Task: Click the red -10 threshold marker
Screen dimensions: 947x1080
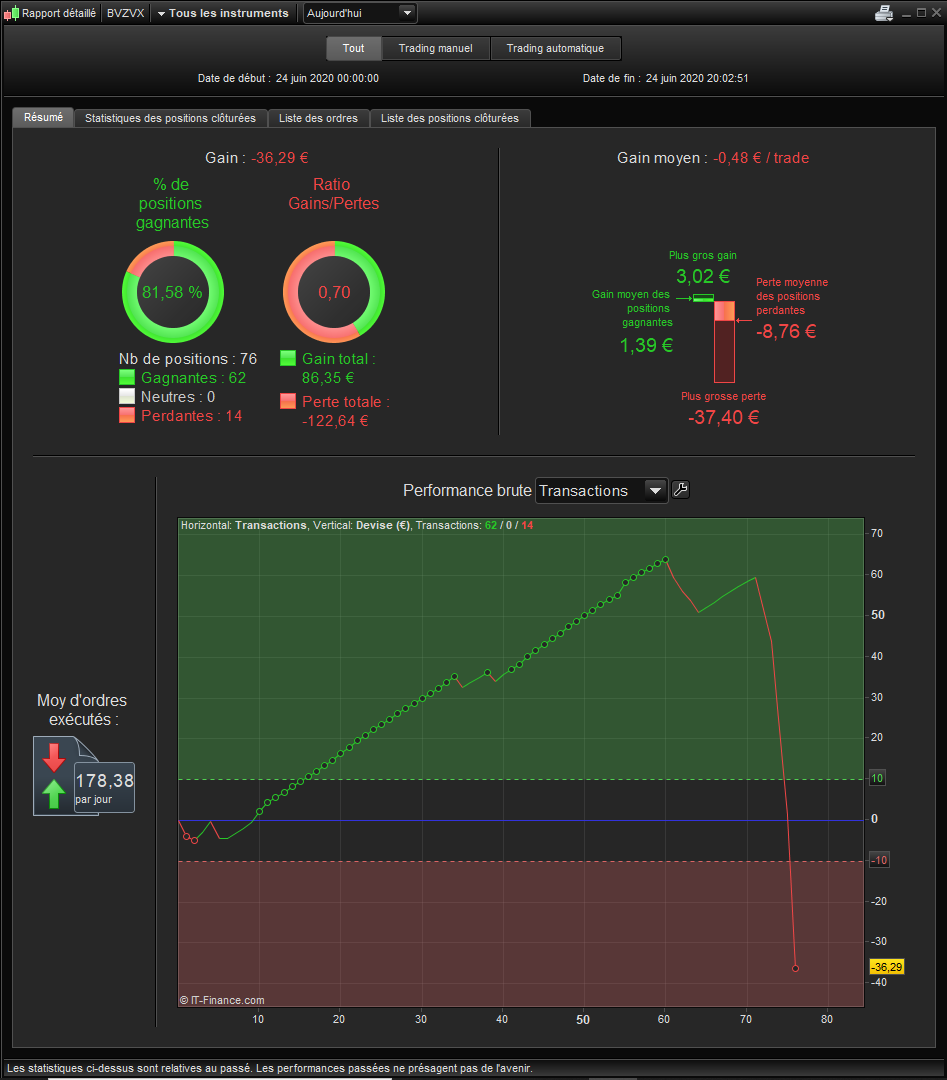Action: pos(879,860)
